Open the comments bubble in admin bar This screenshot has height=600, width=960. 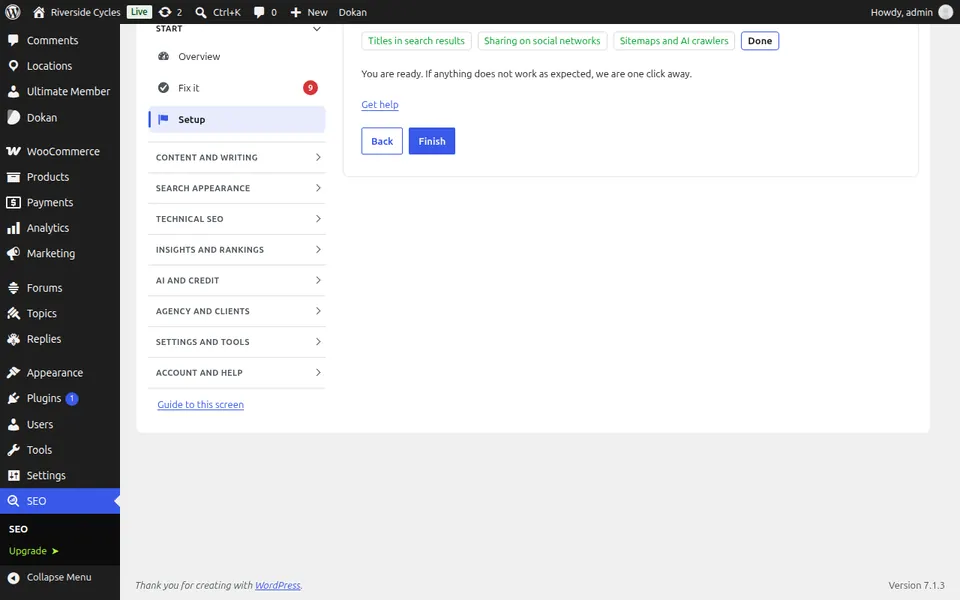click(x=265, y=12)
